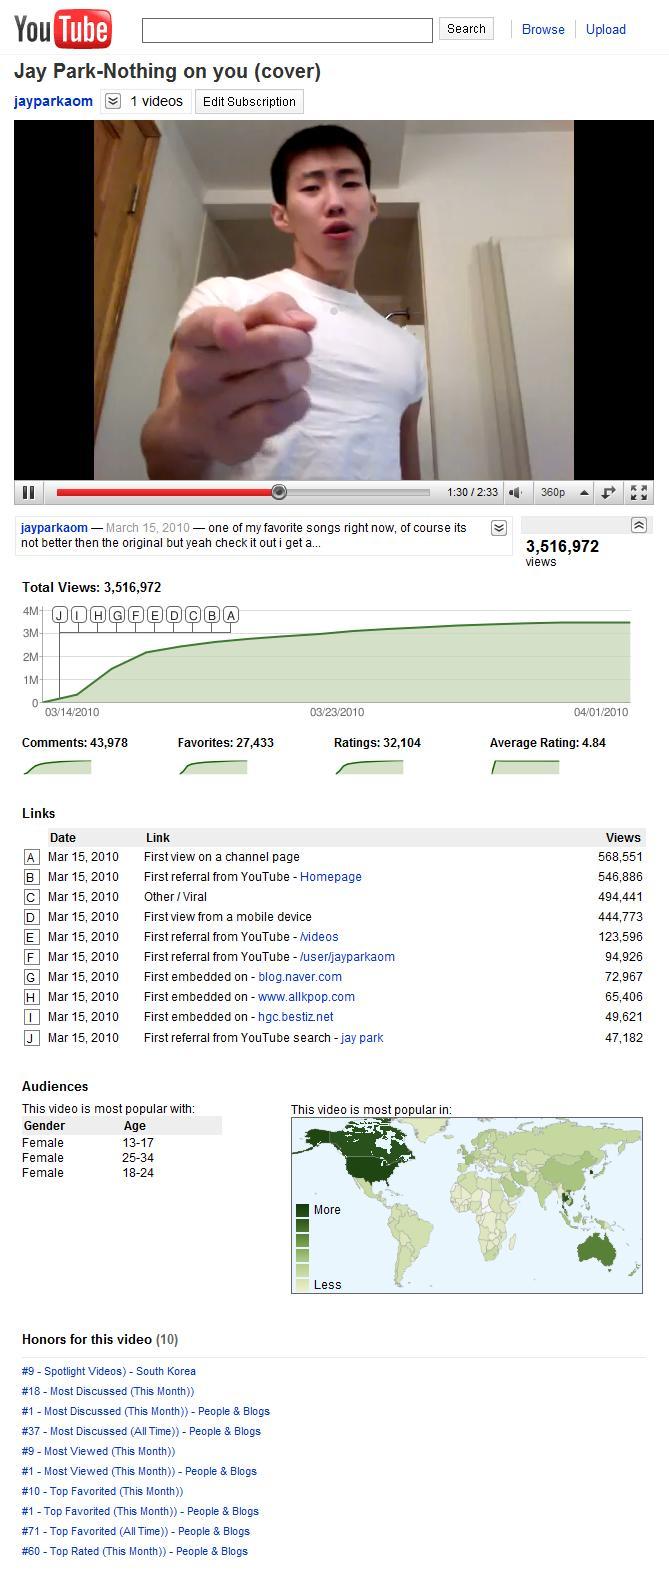
Task: Expand the video description
Action: [499, 528]
